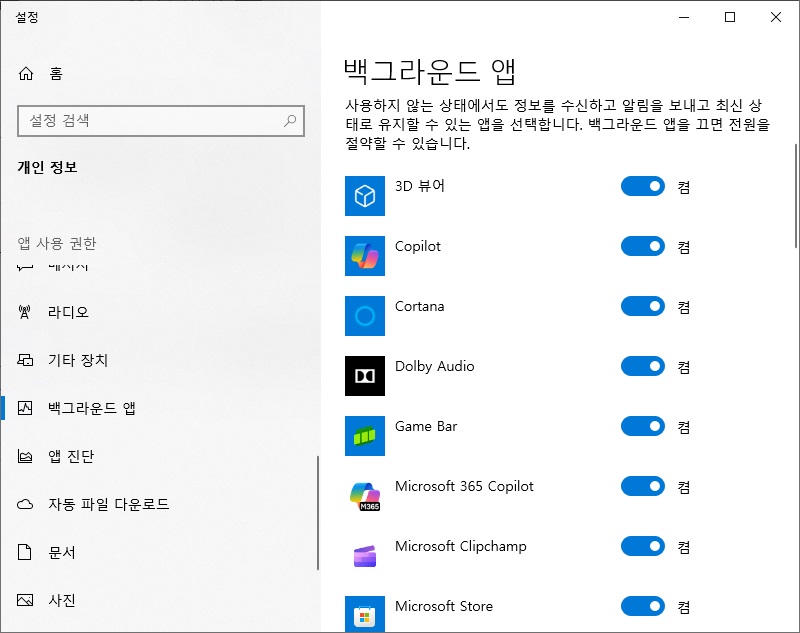
Task: Turn off Microsoft Clipchamp toggle
Action: pyautogui.click(x=643, y=546)
